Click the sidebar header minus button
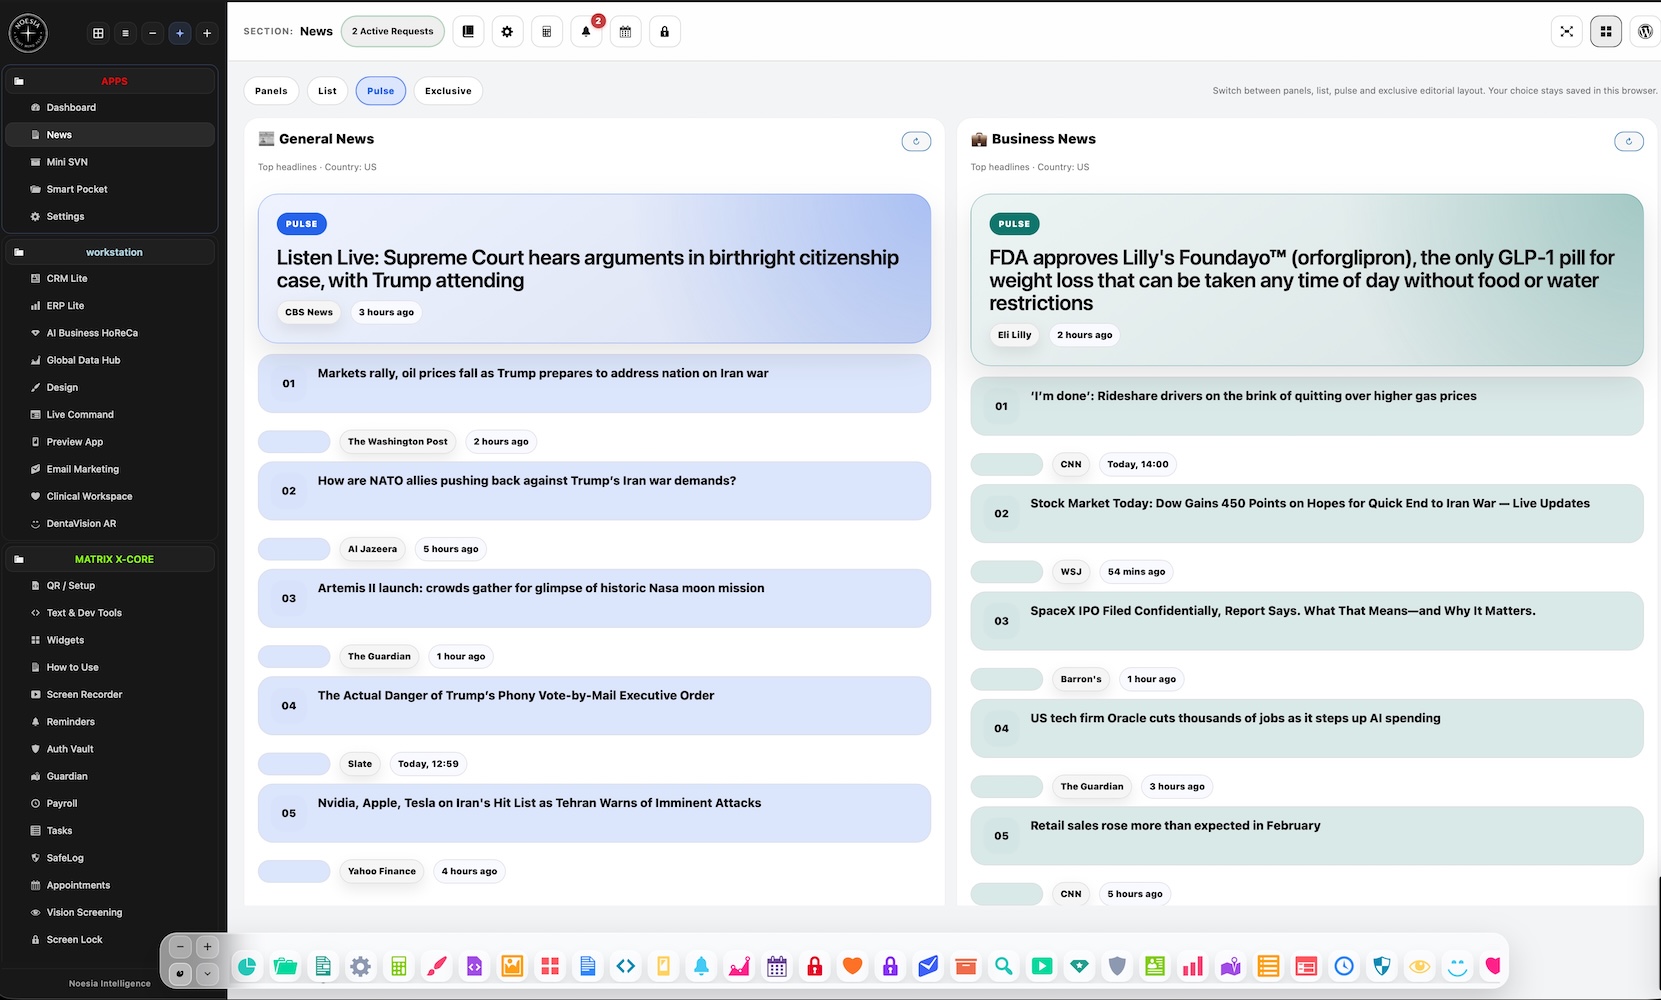1661x1000 pixels. (x=153, y=33)
